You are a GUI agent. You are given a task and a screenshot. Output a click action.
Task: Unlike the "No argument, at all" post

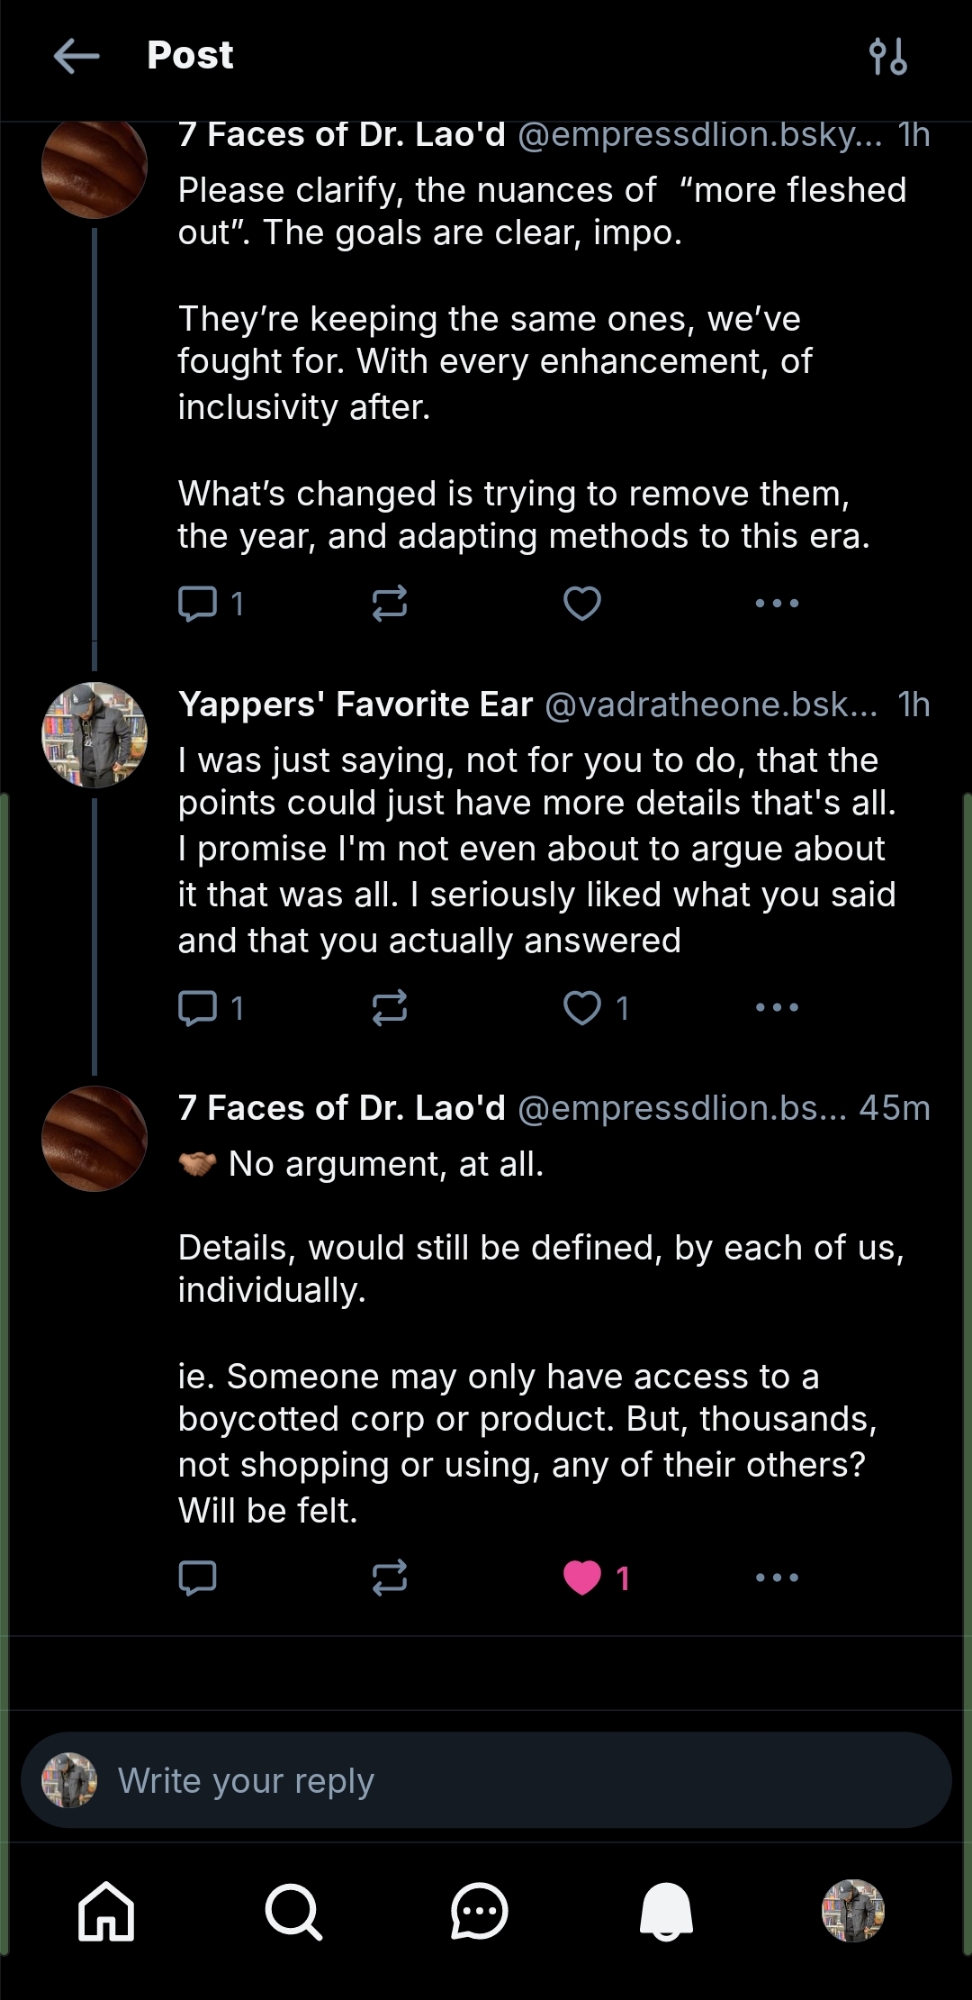(582, 1577)
